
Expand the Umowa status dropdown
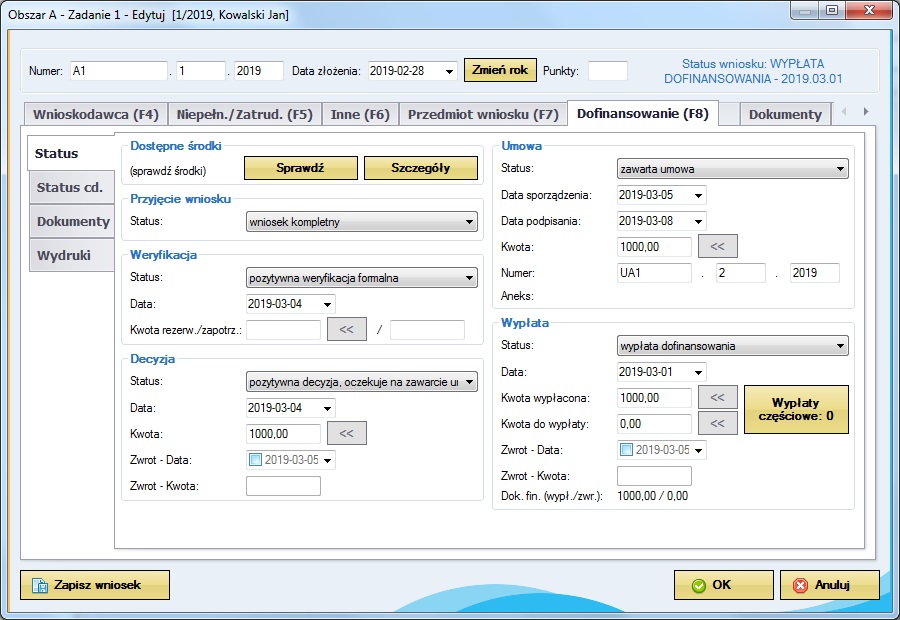point(840,169)
